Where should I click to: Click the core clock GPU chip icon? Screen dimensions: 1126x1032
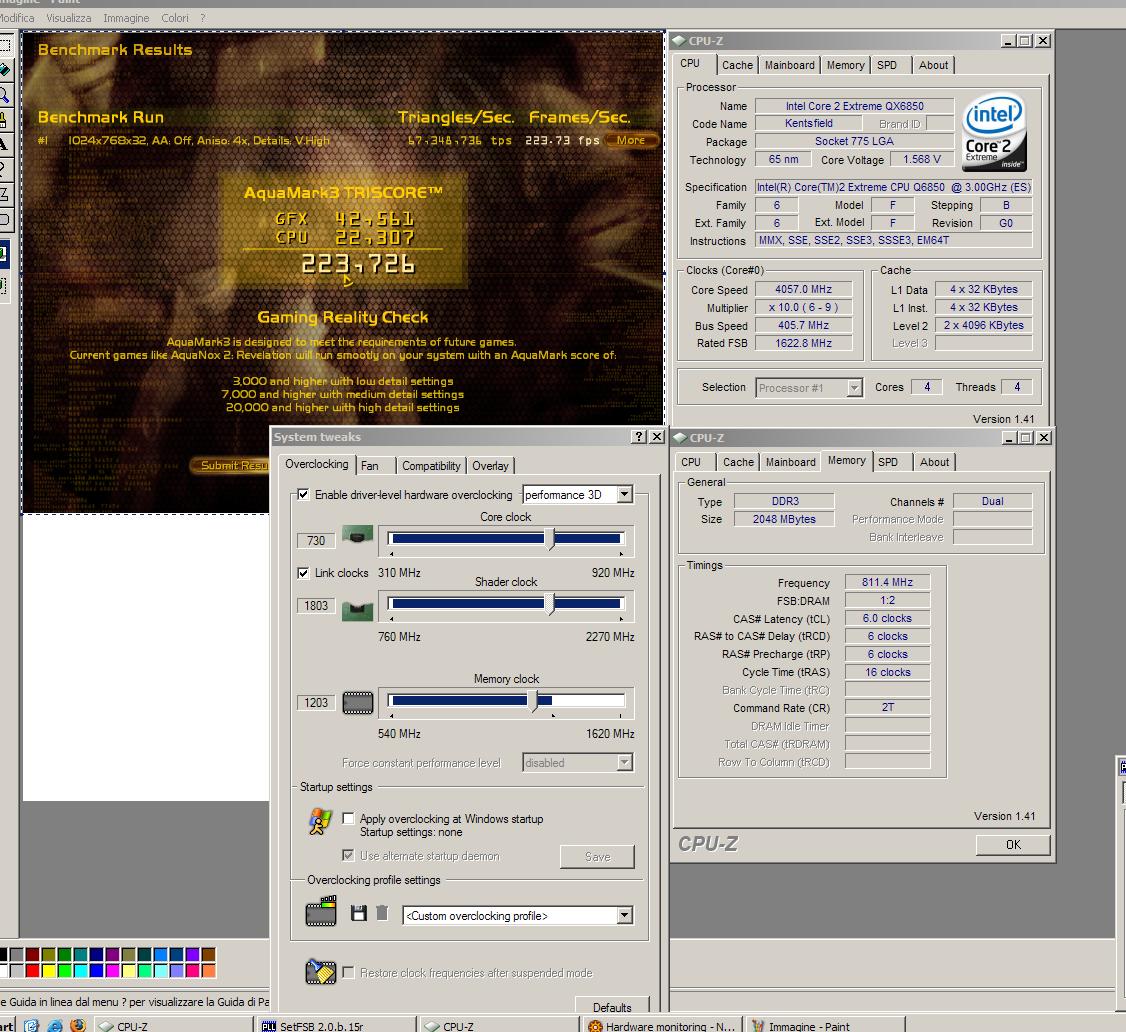pos(357,534)
